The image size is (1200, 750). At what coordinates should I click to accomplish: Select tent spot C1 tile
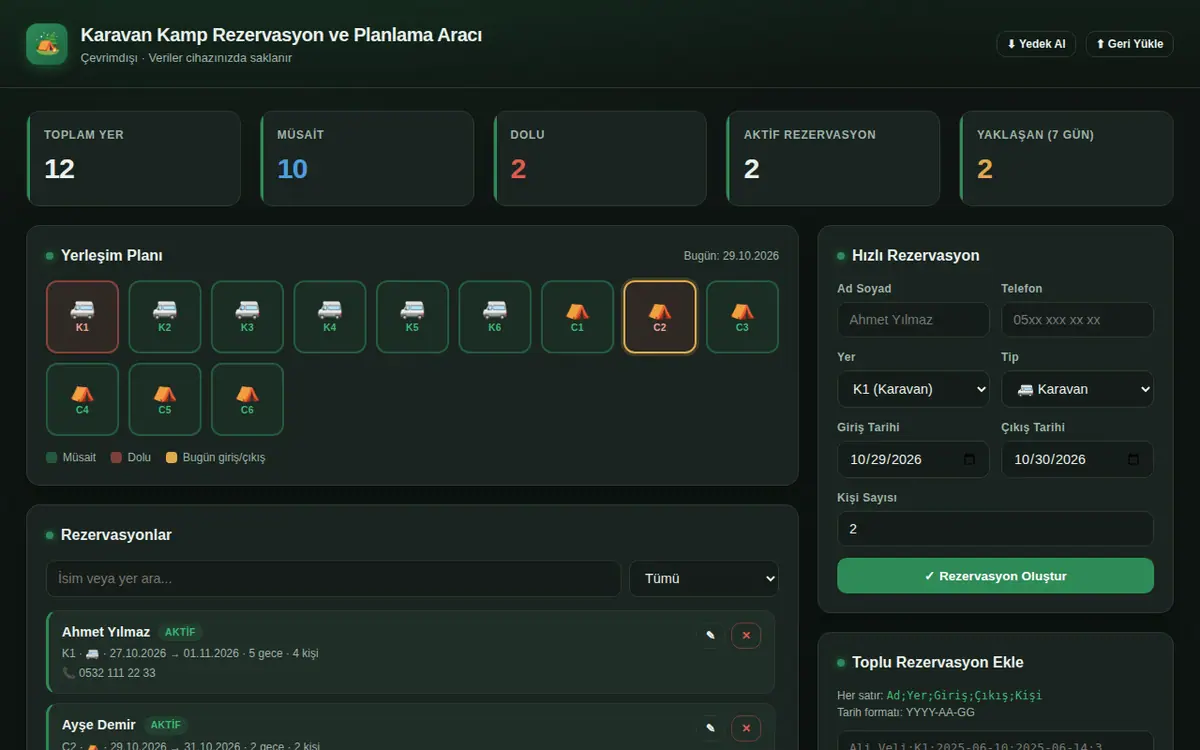pos(577,317)
